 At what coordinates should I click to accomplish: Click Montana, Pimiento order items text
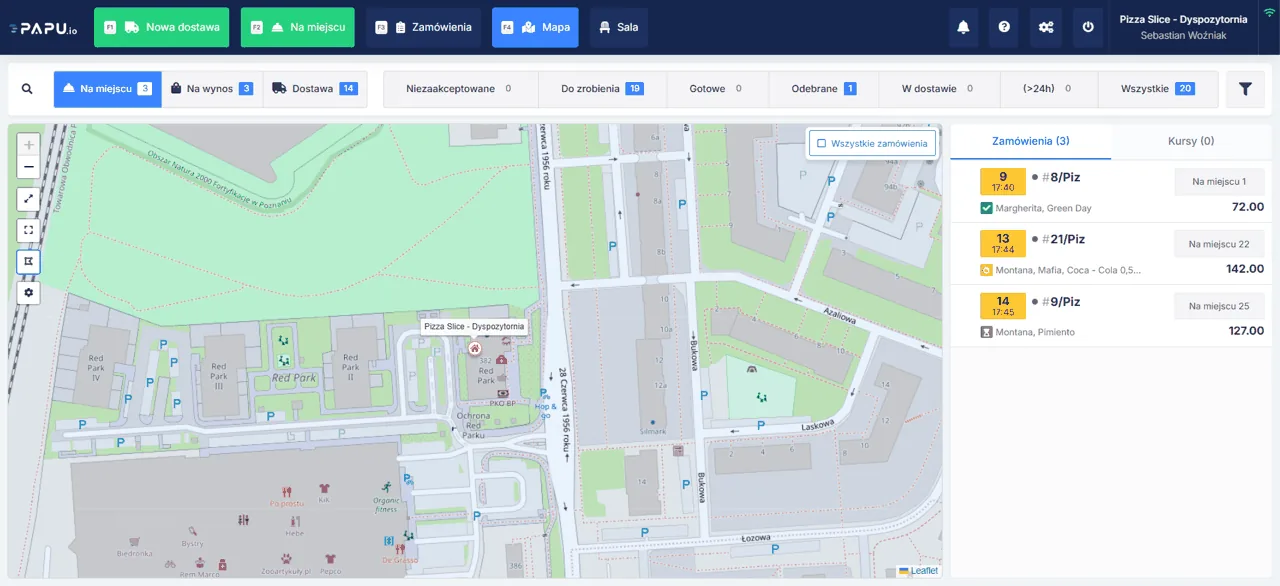1035,331
